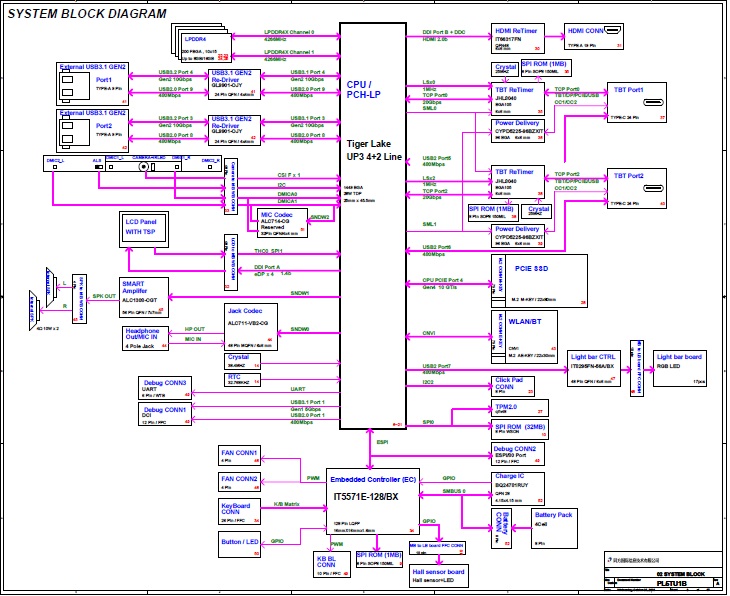This screenshot has height=596, width=730.
Task: Click the DDI Port B + DDC label
Action: pos(444,32)
